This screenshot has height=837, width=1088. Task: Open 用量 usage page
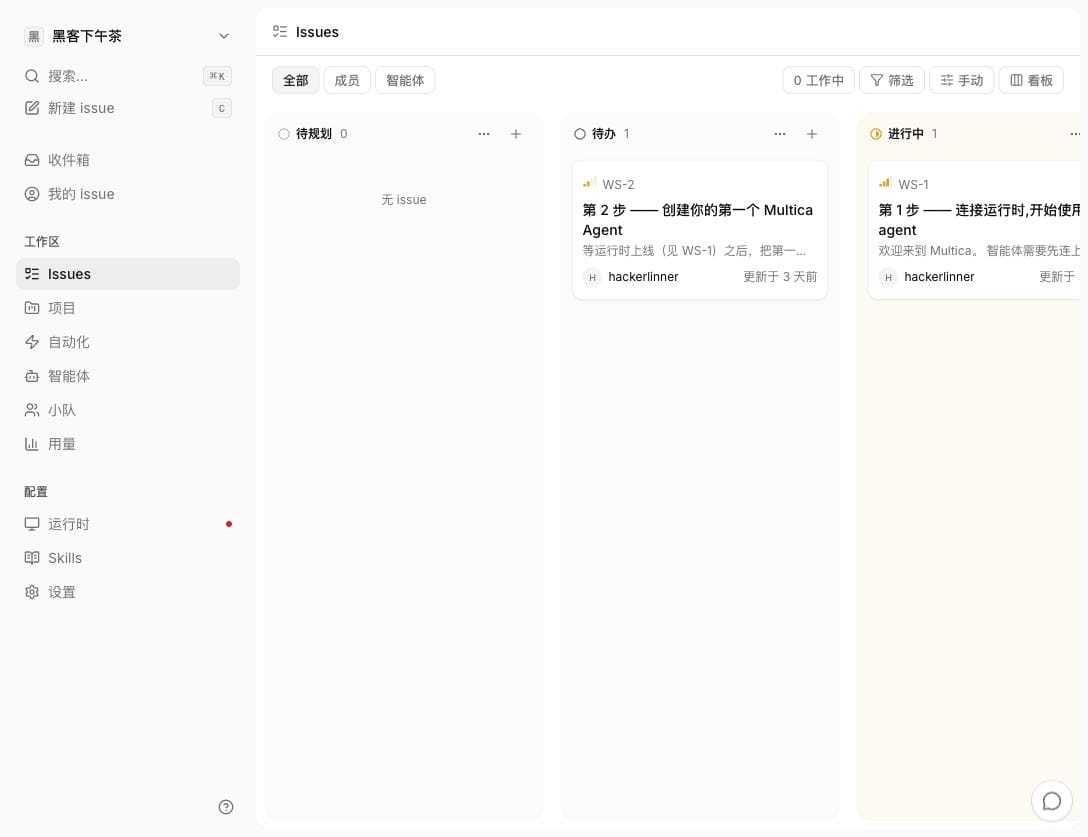(128, 444)
